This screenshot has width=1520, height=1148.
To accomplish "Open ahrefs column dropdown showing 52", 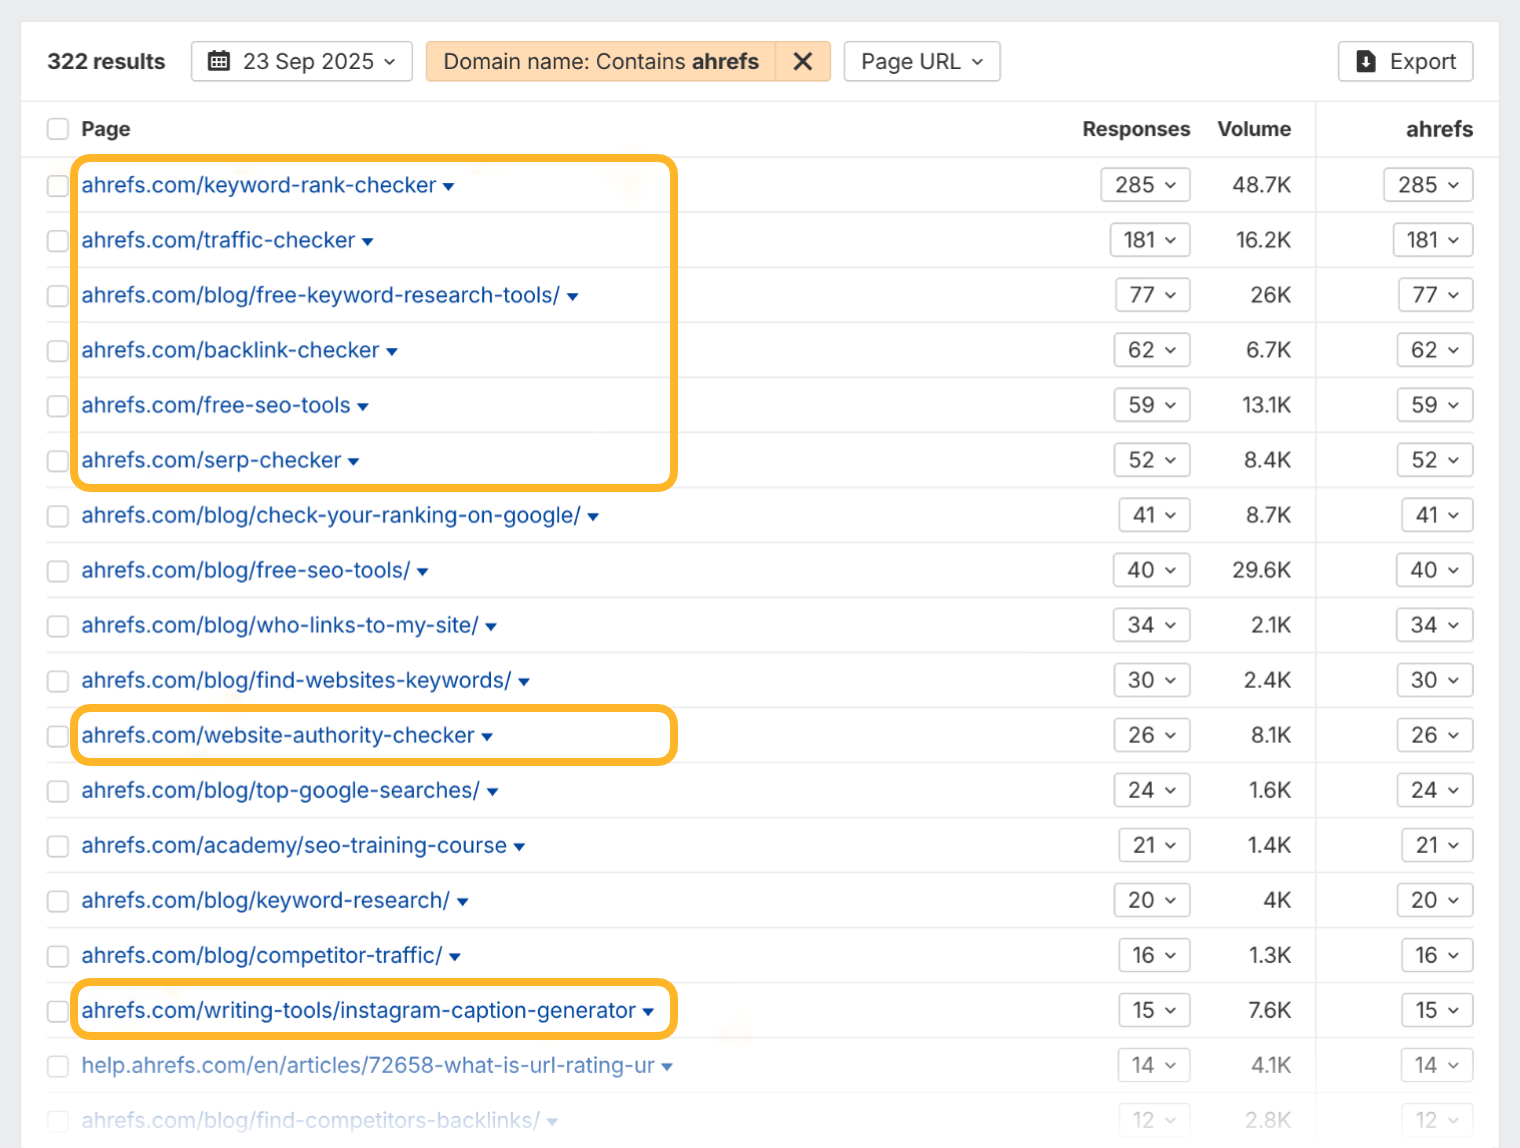I will coord(1435,460).
